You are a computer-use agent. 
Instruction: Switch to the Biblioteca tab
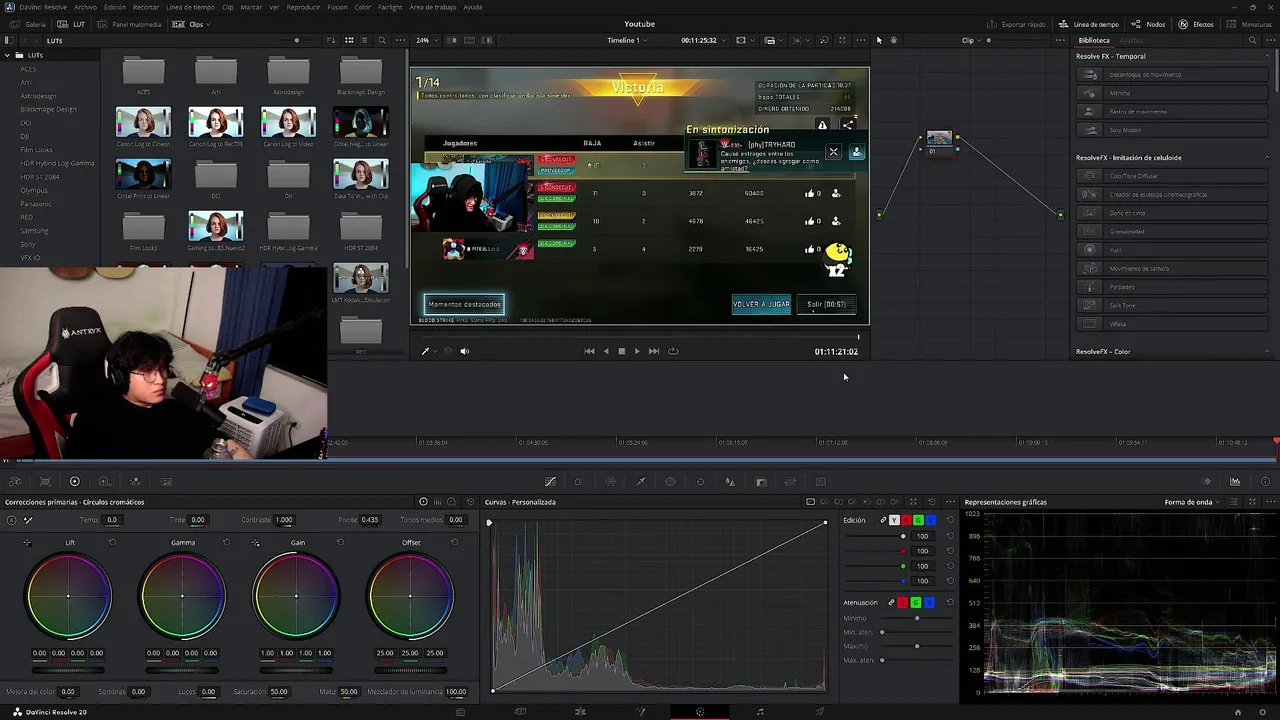pyautogui.click(x=1093, y=40)
